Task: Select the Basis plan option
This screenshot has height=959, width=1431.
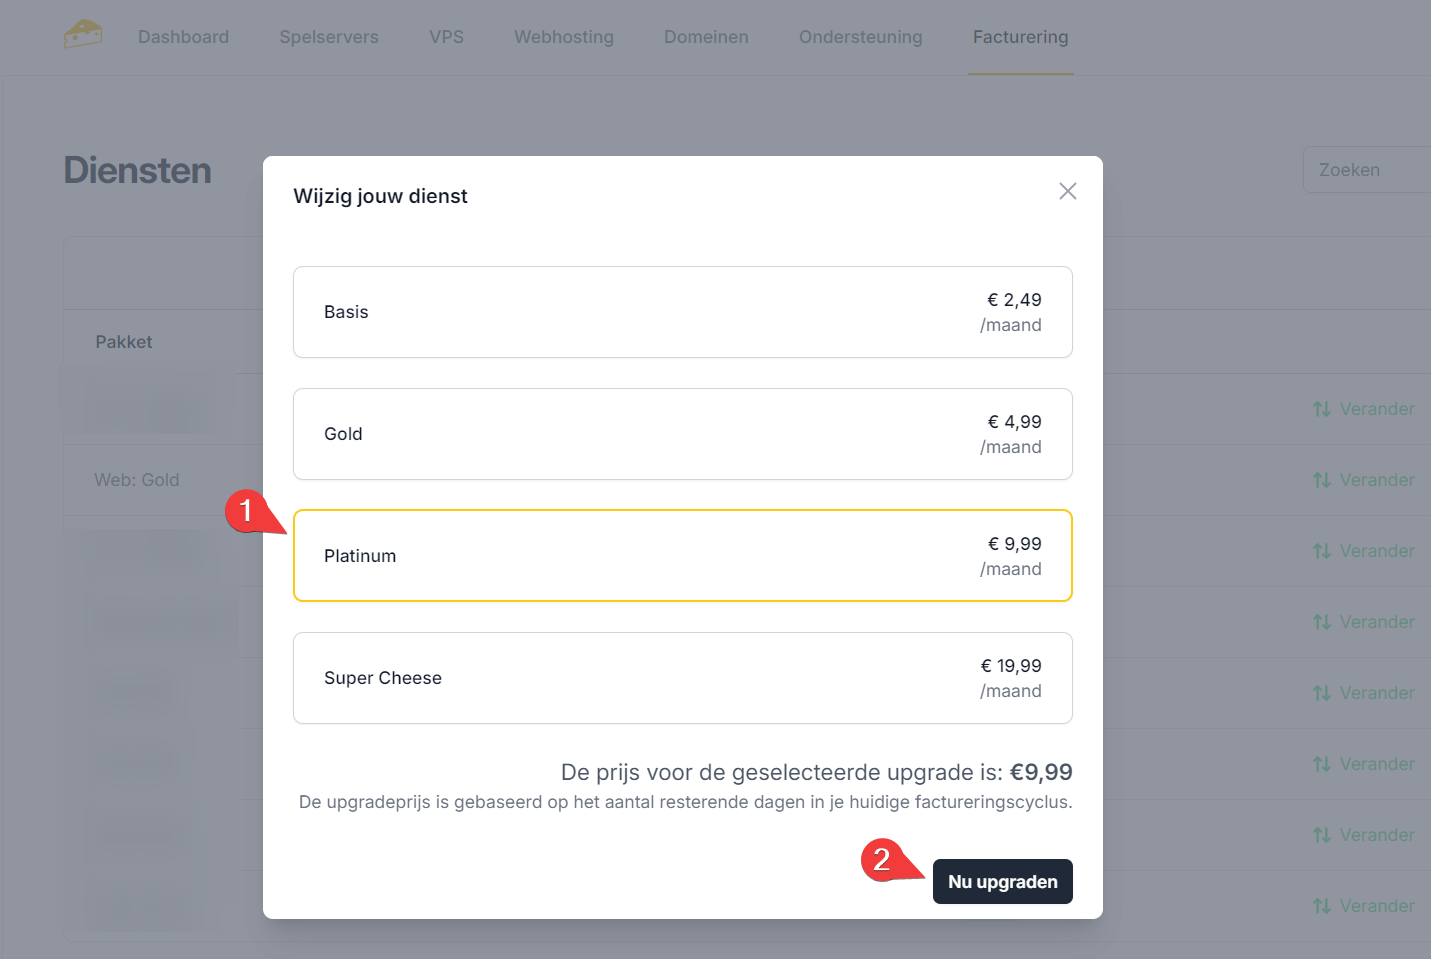Action: coord(682,312)
